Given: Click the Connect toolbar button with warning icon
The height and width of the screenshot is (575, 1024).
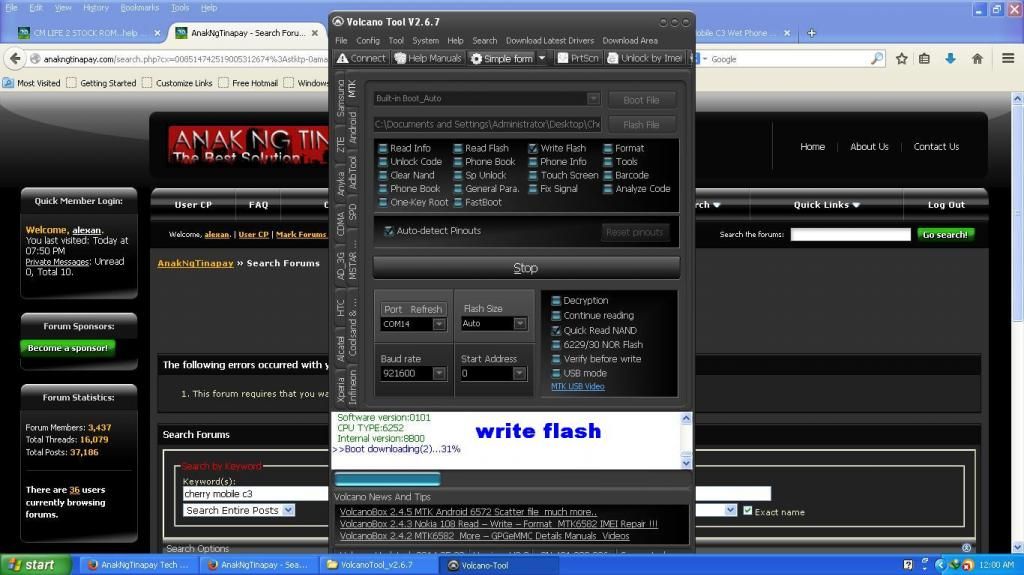Looking at the screenshot, I should tap(360, 58).
